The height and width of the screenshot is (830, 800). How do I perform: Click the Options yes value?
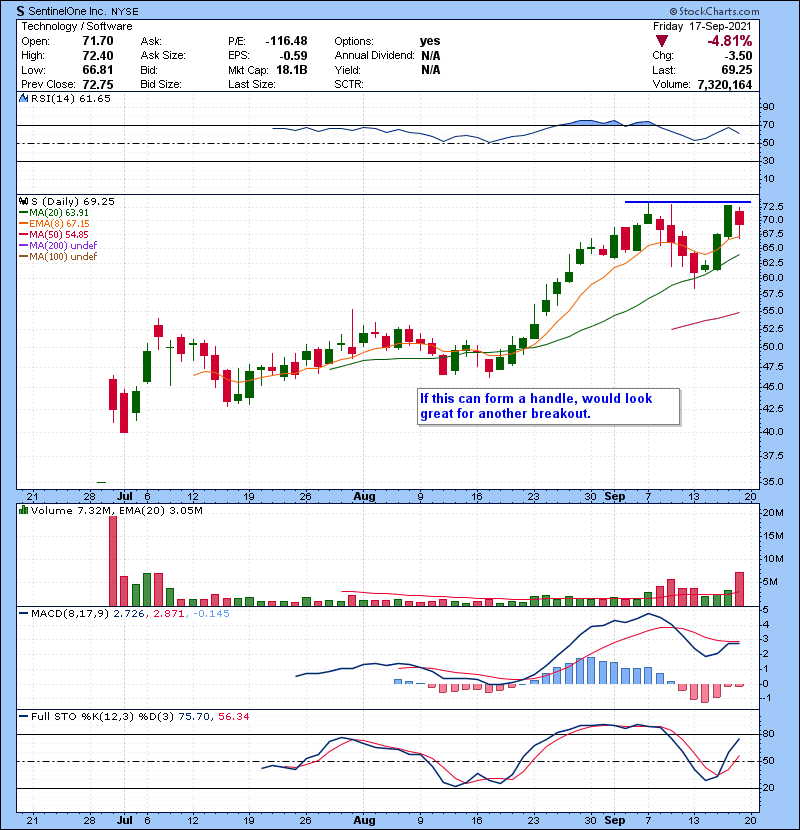pyautogui.click(x=431, y=41)
